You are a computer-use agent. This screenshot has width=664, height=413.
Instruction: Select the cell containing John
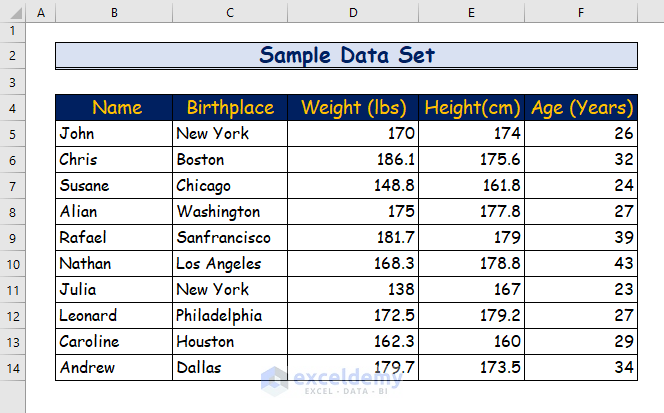114,133
